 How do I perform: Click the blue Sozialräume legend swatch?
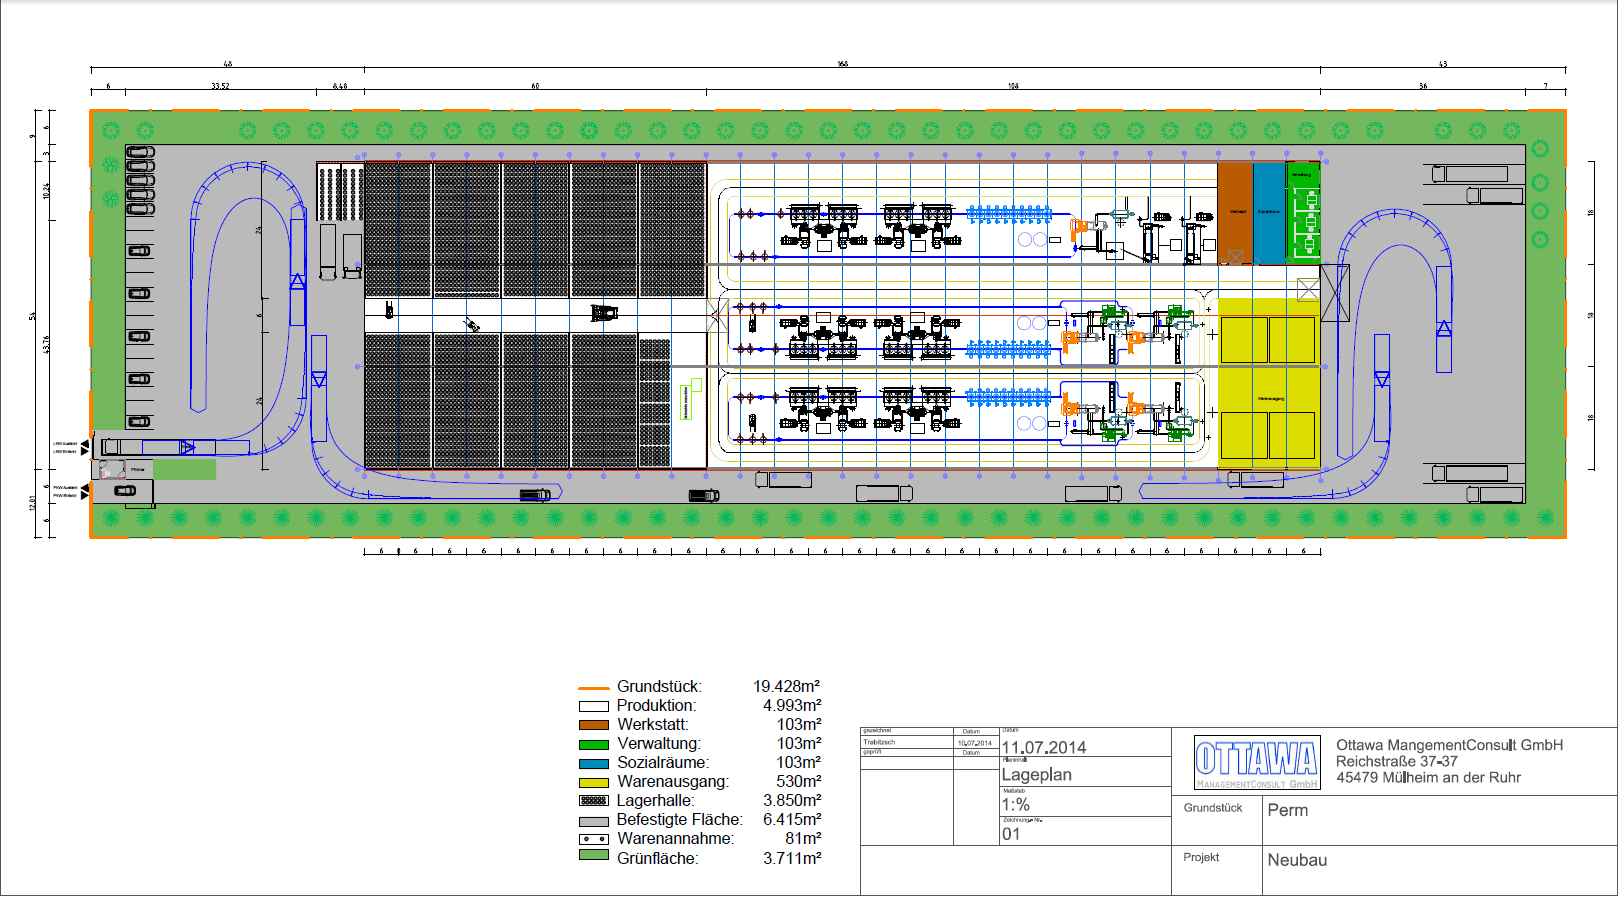pyautogui.click(x=594, y=763)
